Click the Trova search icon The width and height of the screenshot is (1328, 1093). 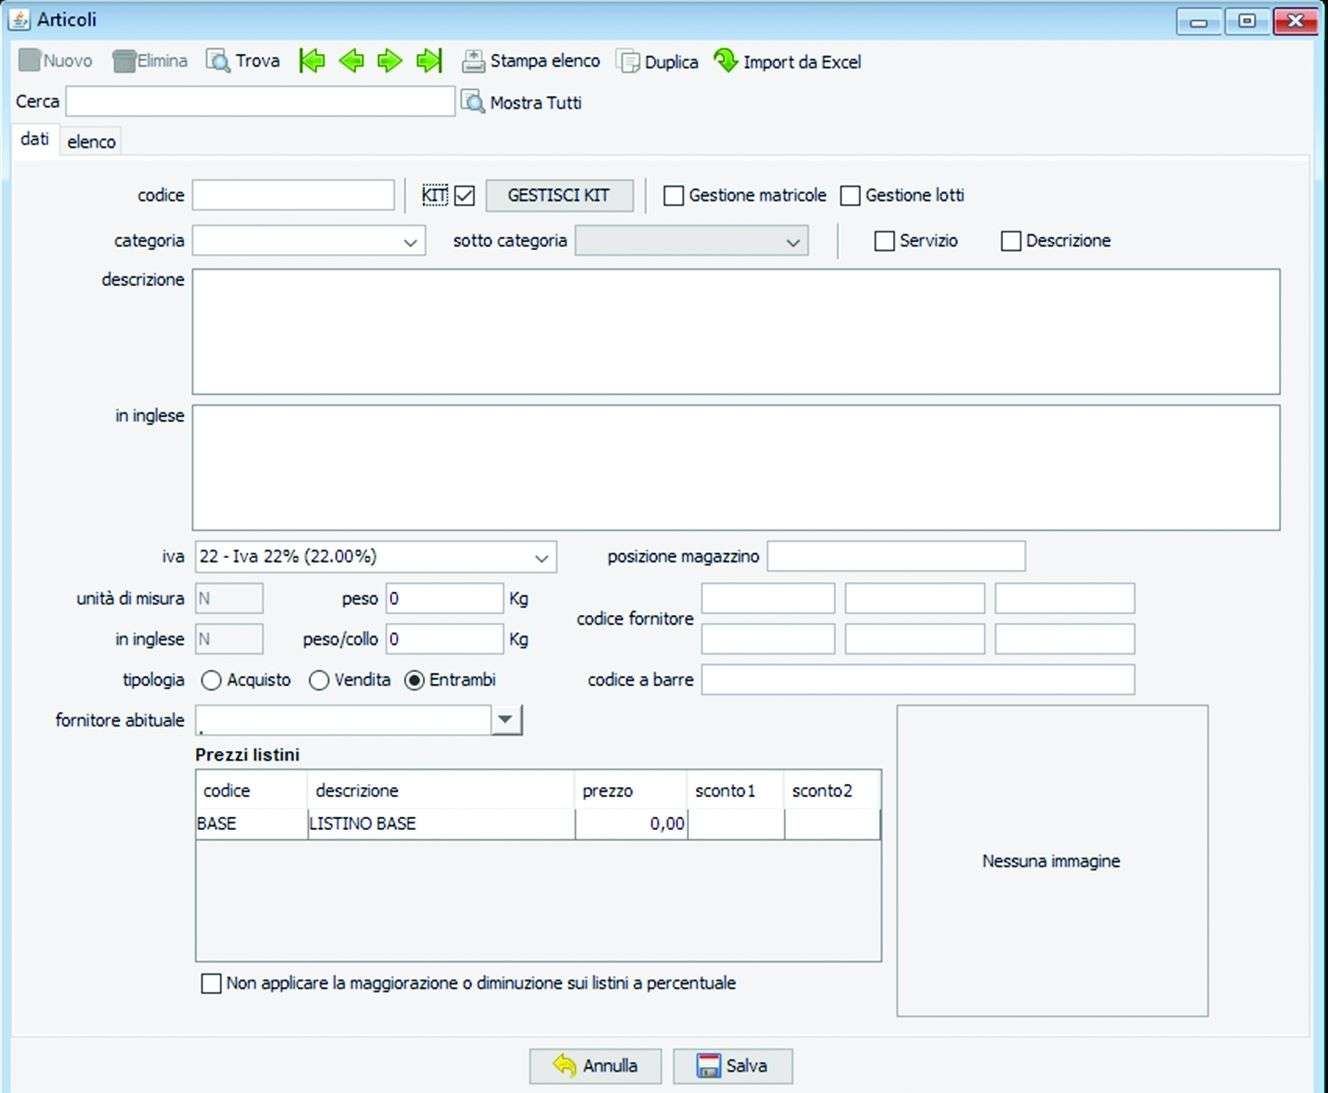click(x=218, y=61)
